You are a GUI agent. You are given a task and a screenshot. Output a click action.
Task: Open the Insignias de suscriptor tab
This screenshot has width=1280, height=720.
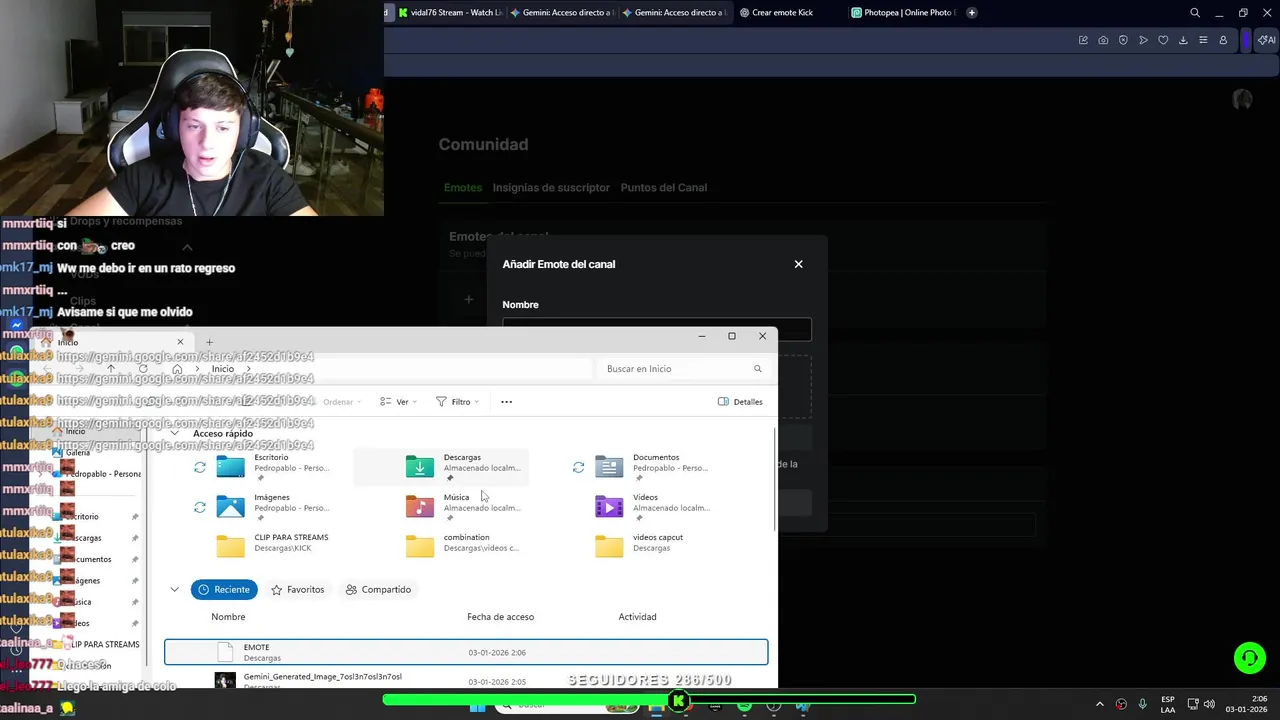[551, 188]
